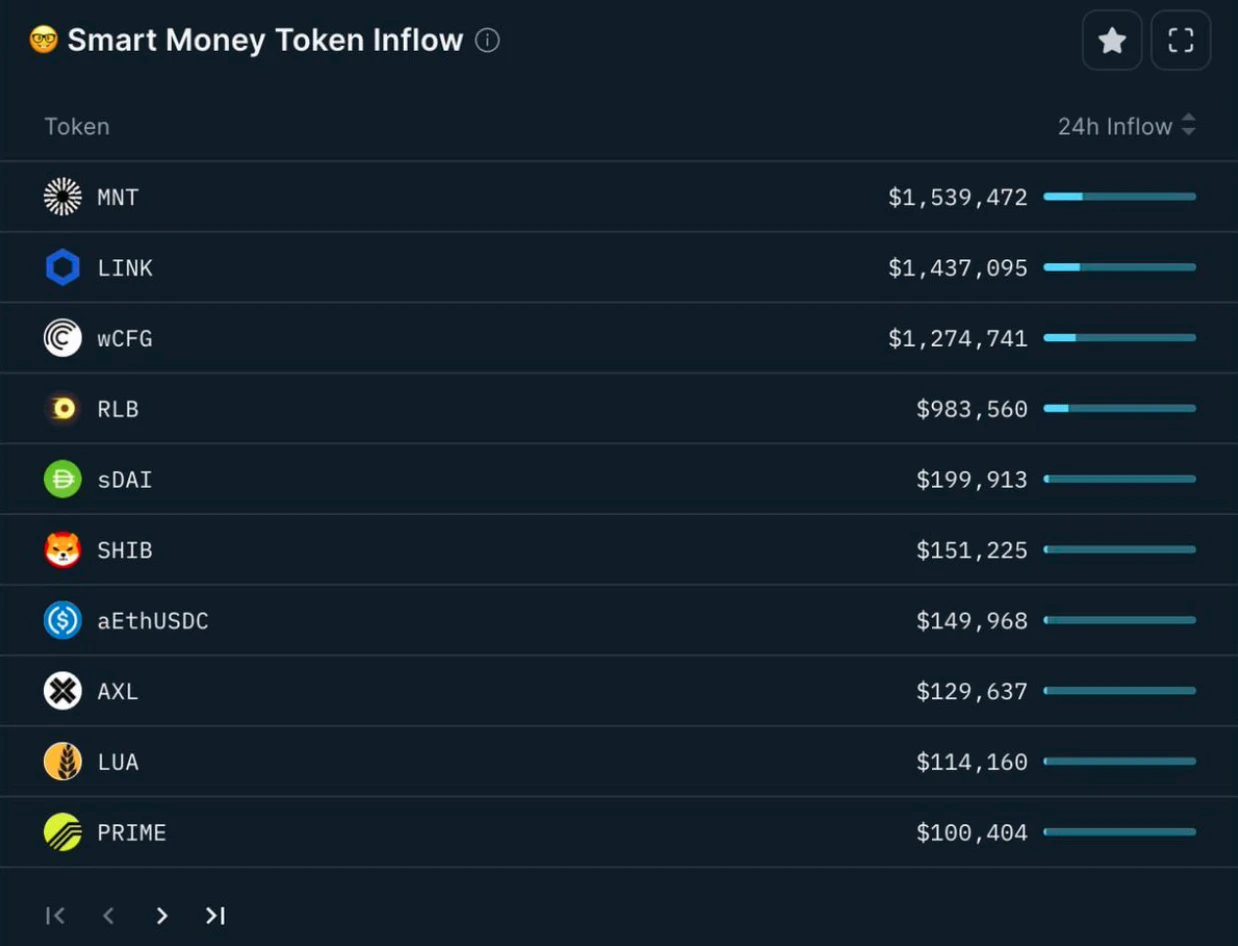Select the LUA token name
1238x946 pixels.
coord(118,762)
